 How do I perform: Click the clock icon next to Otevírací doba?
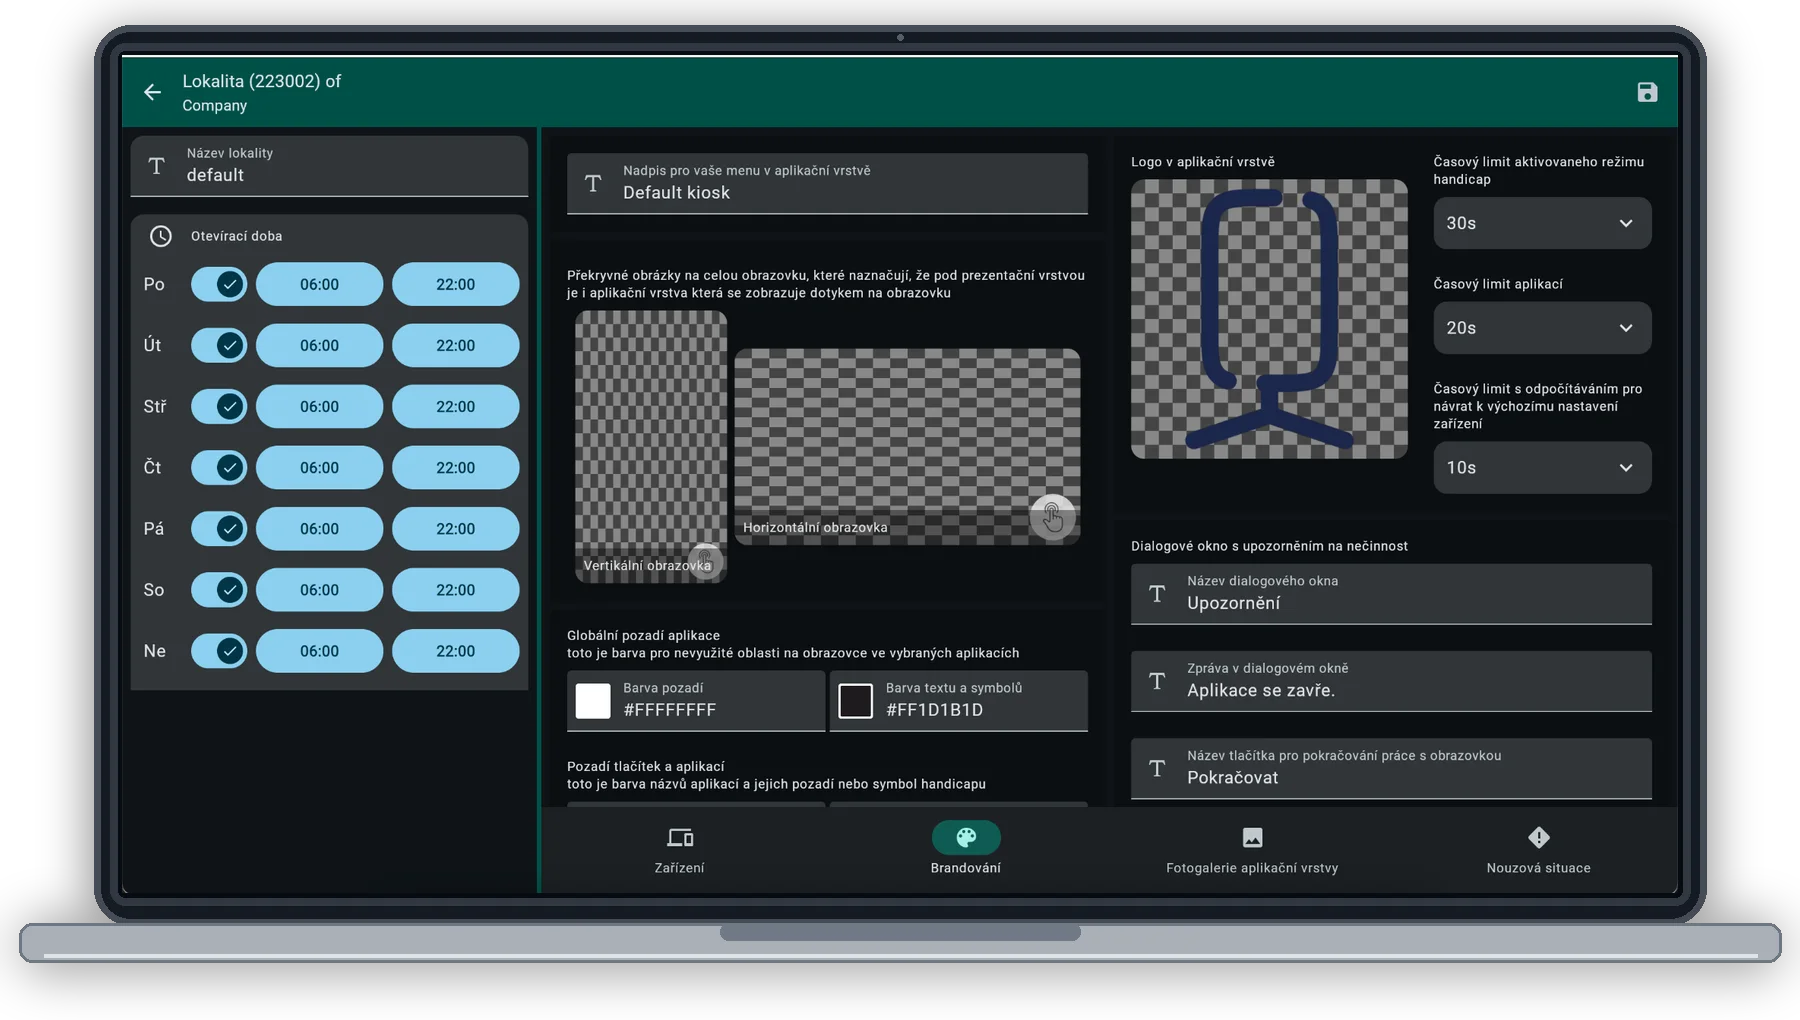click(161, 236)
